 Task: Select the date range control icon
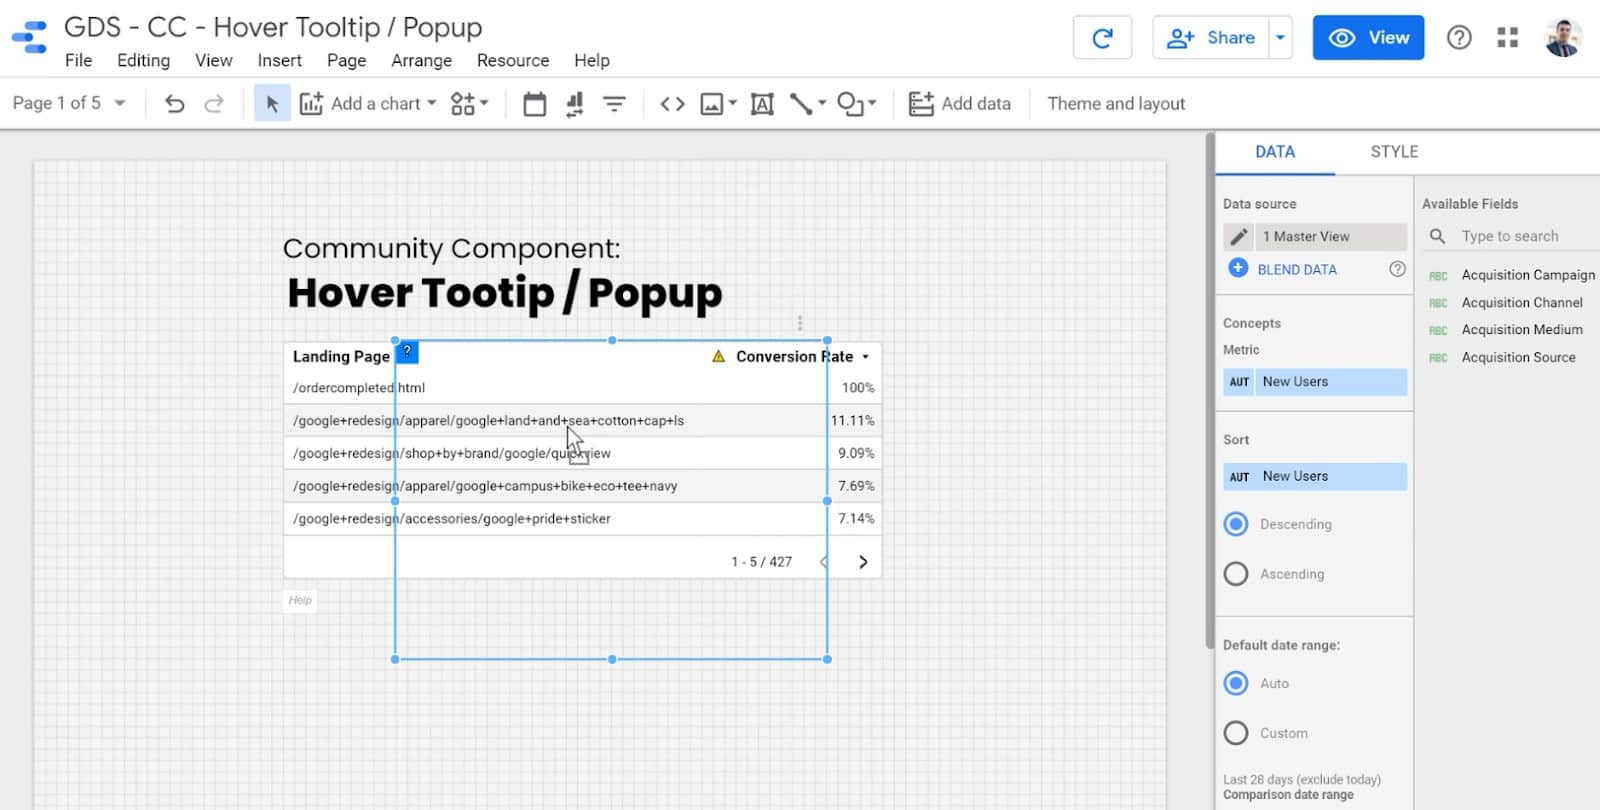[x=535, y=104]
